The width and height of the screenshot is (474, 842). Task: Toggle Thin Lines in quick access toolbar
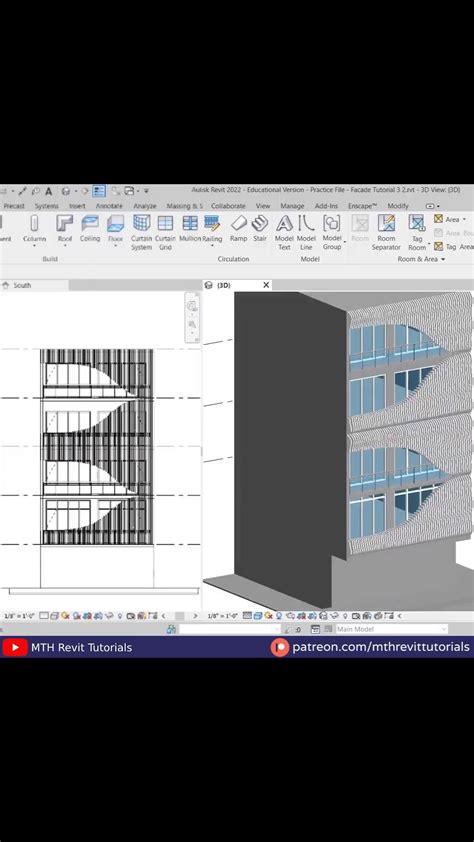click(x=99, y=191)
